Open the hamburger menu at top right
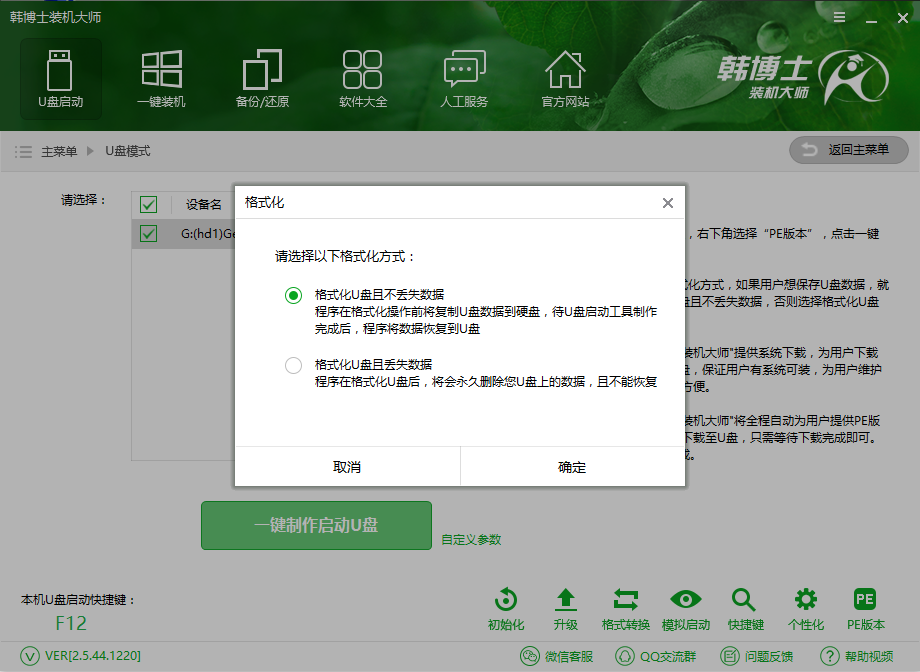The image size is (920, 672). click(838, 17)
